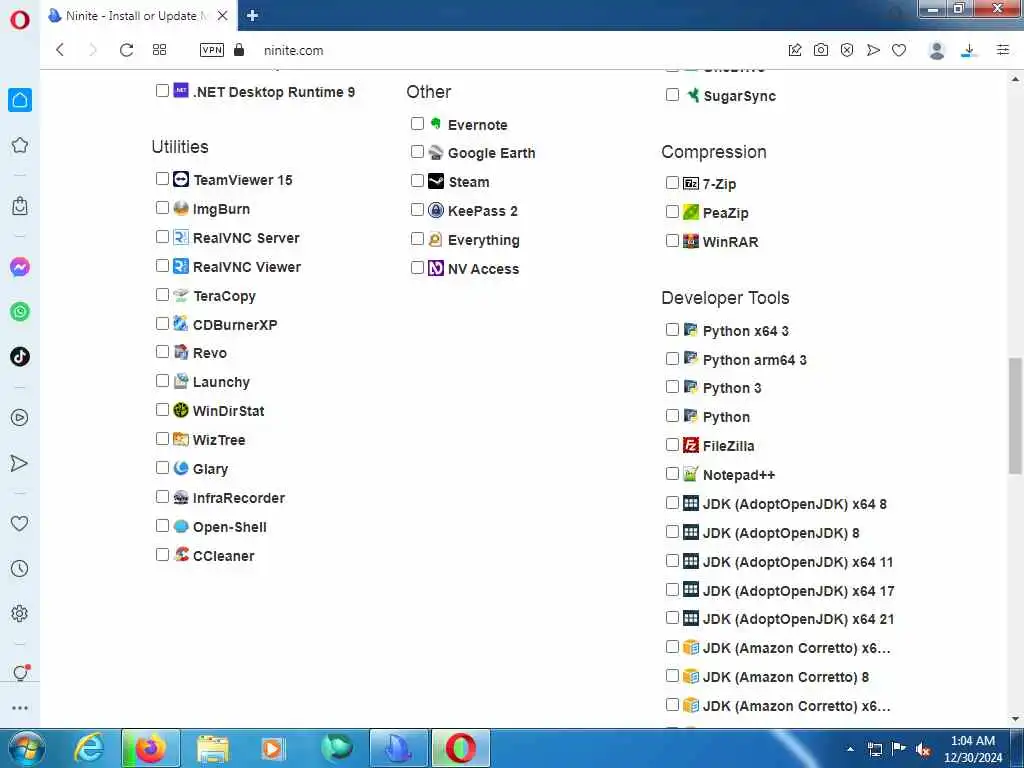Open the Windows Start menu
Image resolution: width=1024 pixels, height=768 pixels.
[x=26, y=748]
